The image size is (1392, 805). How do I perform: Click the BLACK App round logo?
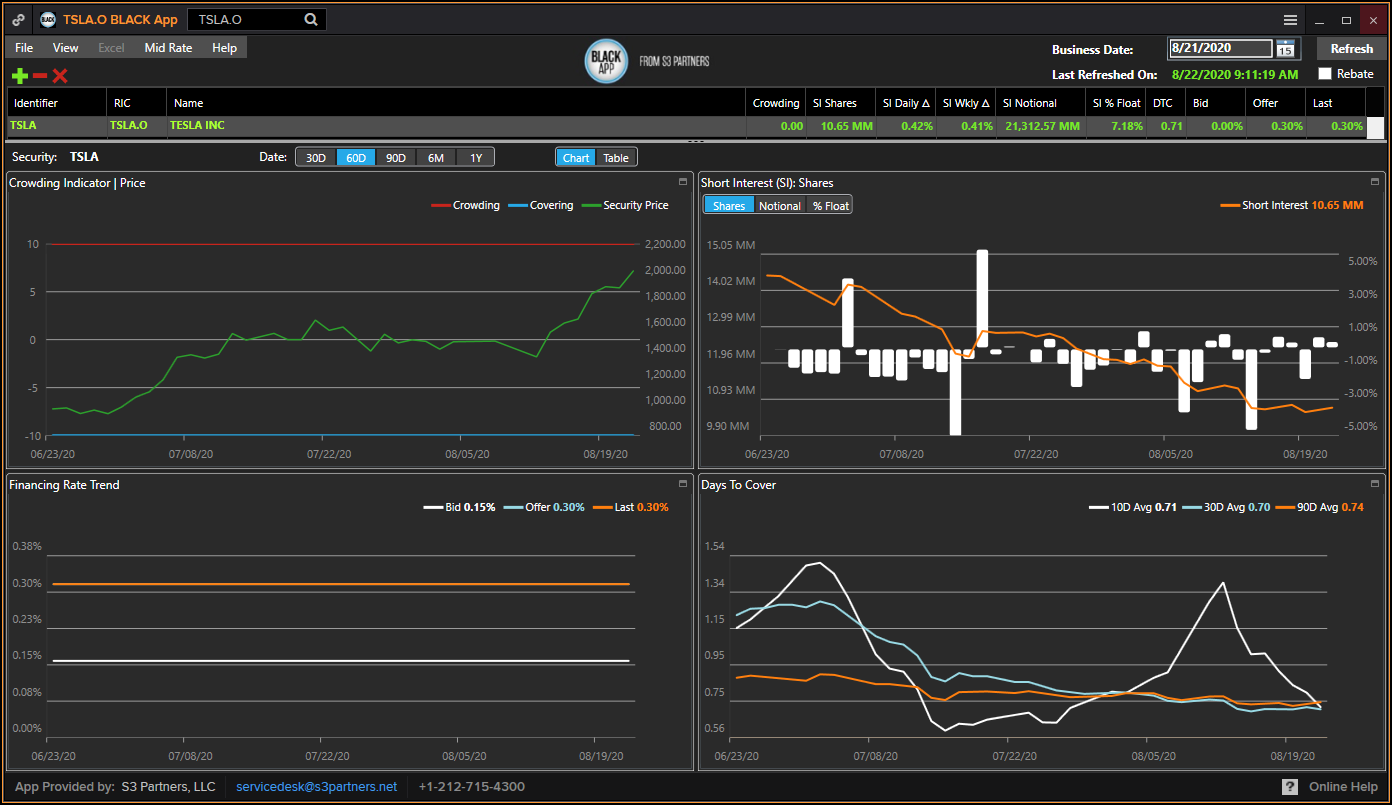pos(606,61)
